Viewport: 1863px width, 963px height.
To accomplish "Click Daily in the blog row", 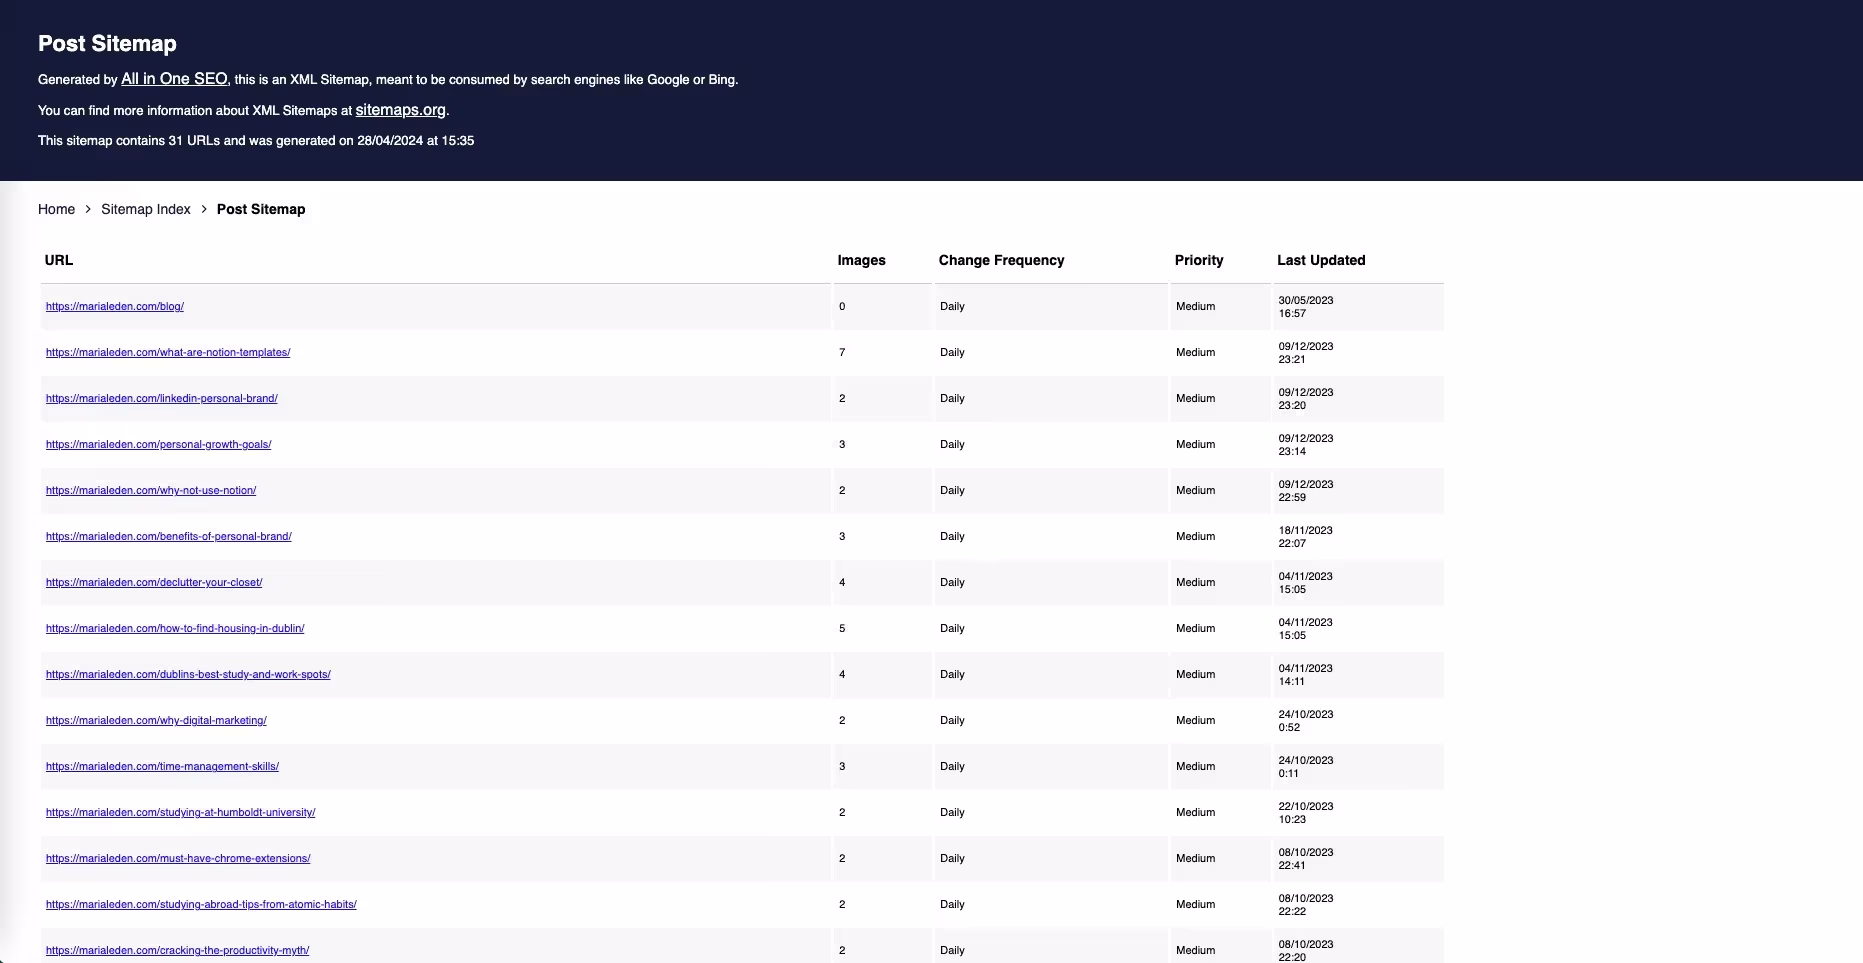I will [952, 306].
